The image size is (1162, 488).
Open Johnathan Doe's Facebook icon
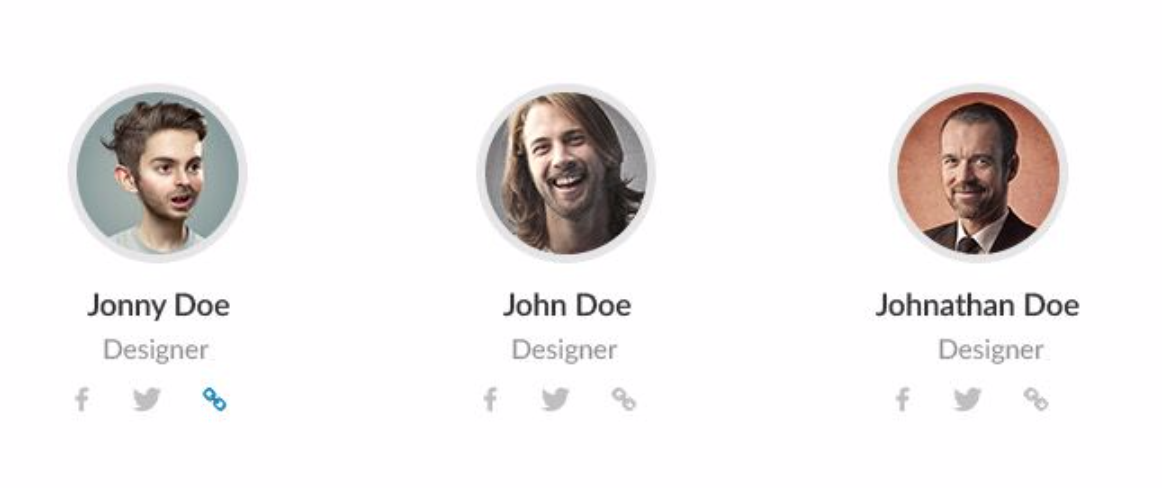pyautogui.click(x=902, y=400)
